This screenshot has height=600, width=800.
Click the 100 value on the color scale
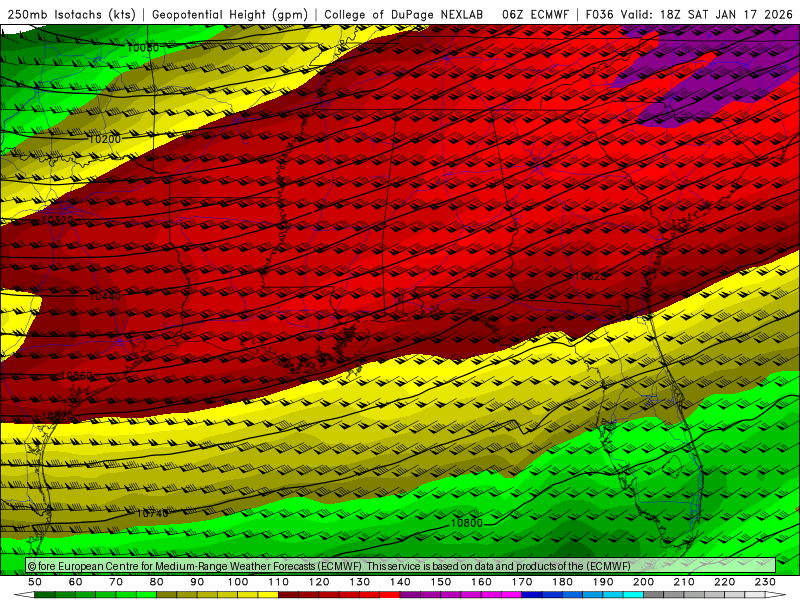(238, 582)
